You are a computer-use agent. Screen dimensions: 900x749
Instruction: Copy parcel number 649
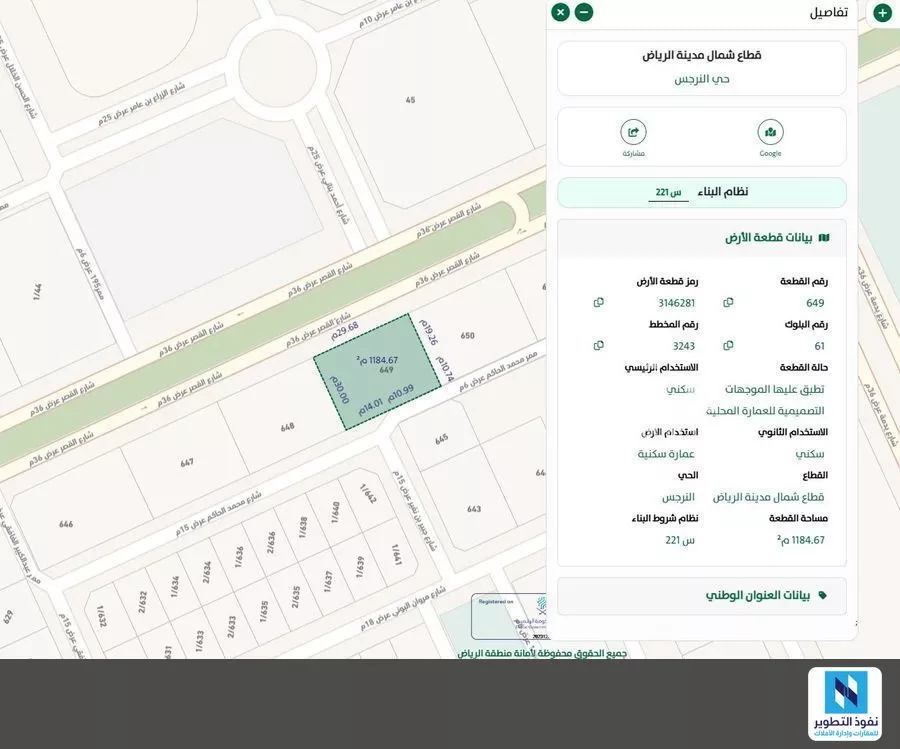click(728, 302)
